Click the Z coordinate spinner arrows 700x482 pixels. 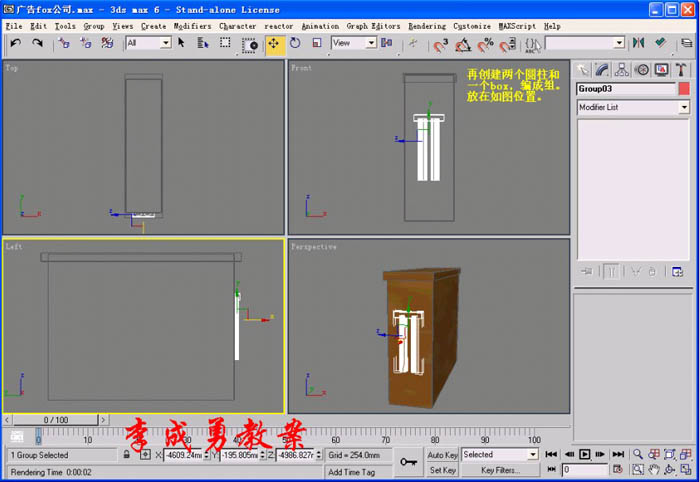[x=318, y=455]
